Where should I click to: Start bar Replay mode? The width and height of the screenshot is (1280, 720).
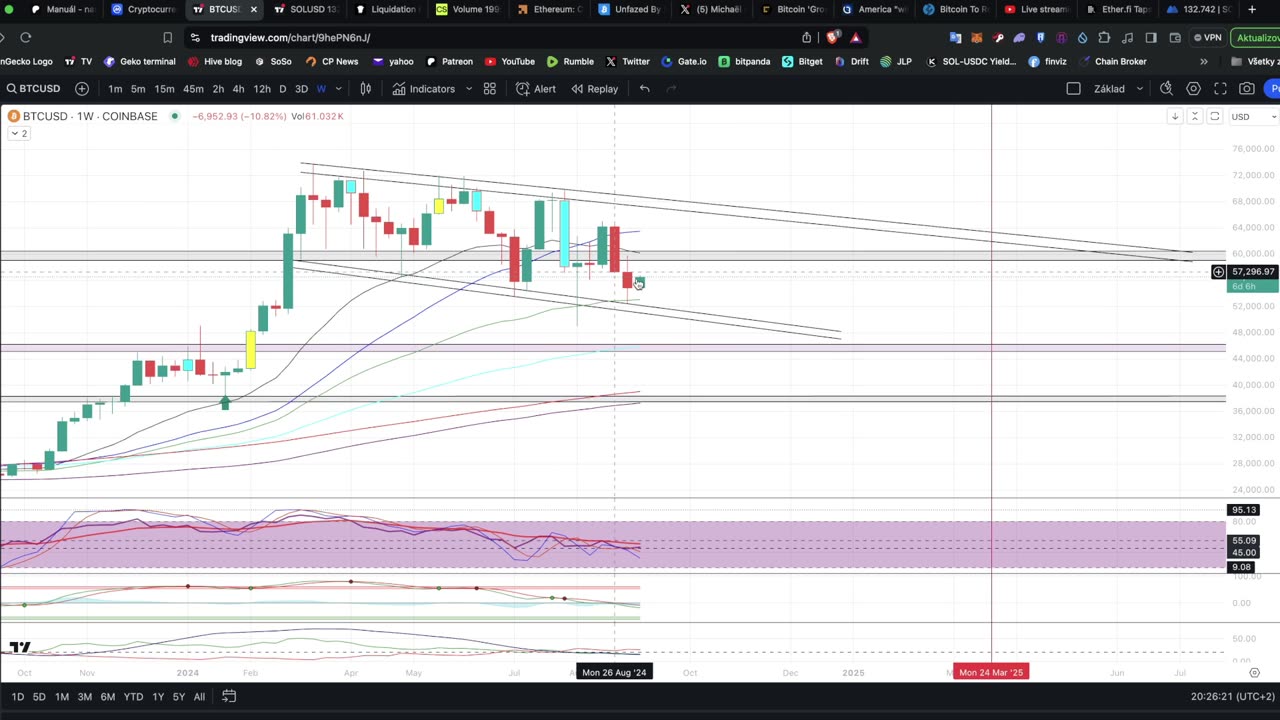tap(594, 89)
